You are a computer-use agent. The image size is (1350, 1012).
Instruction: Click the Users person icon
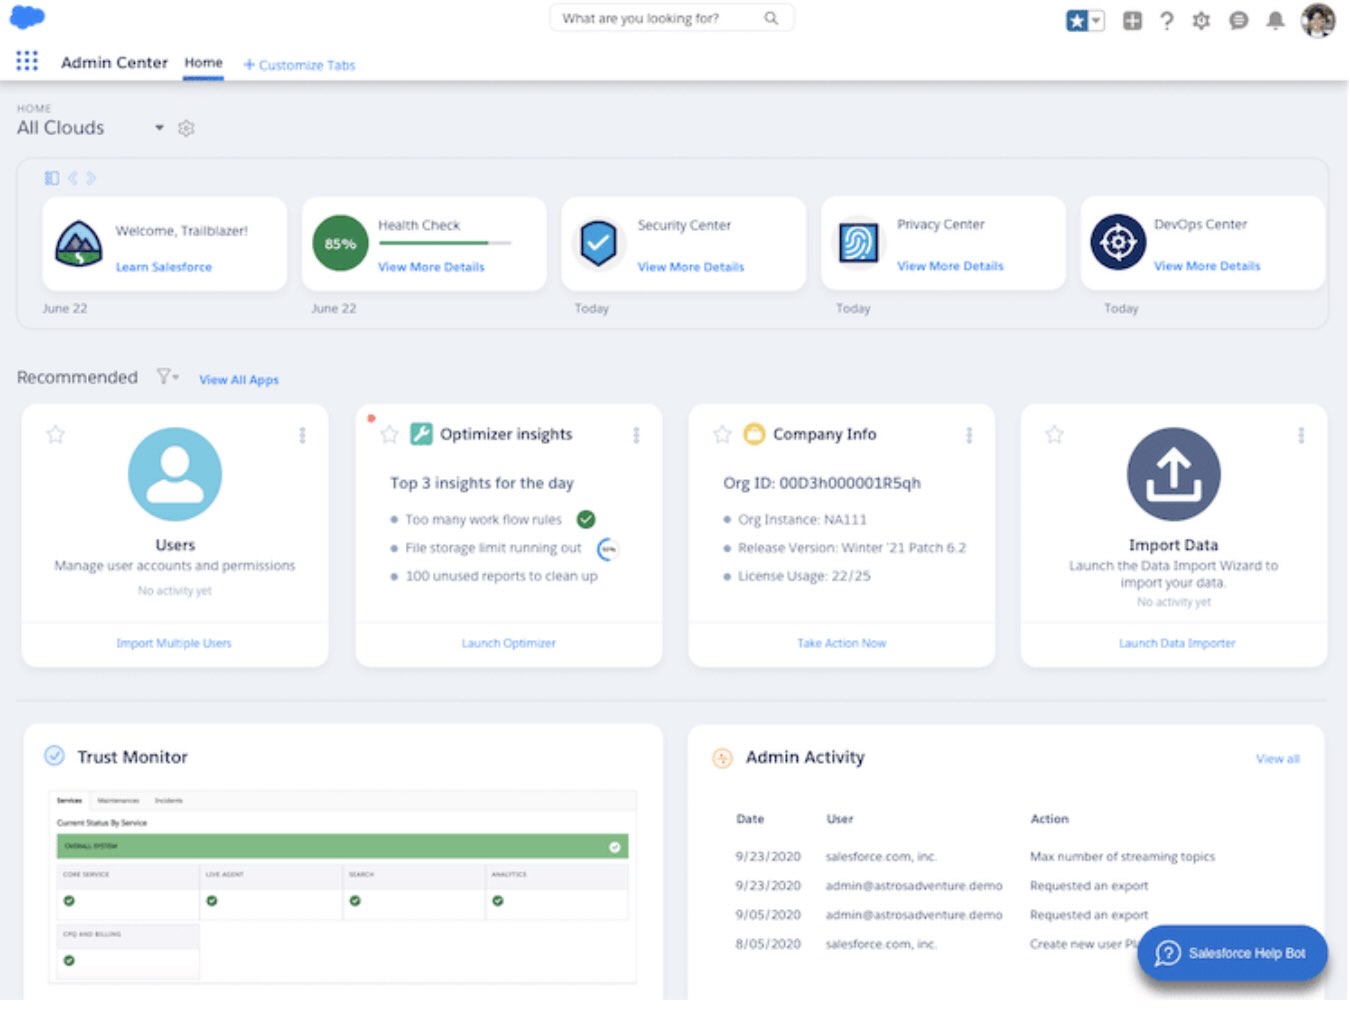[175, 474]
